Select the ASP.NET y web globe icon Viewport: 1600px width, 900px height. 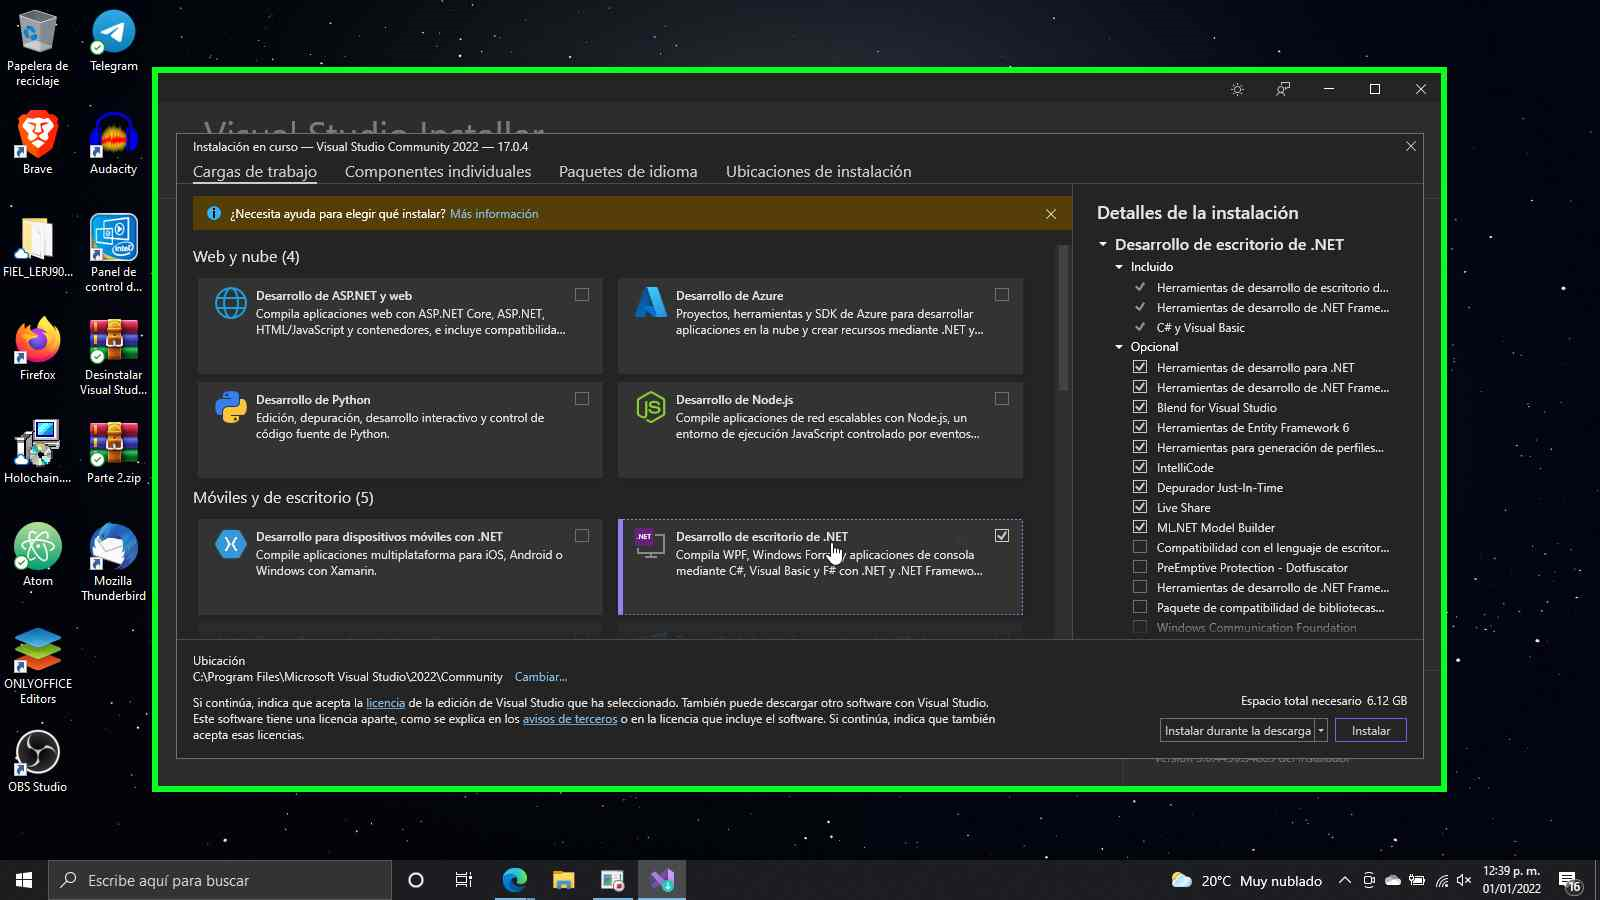pos(231,304)
